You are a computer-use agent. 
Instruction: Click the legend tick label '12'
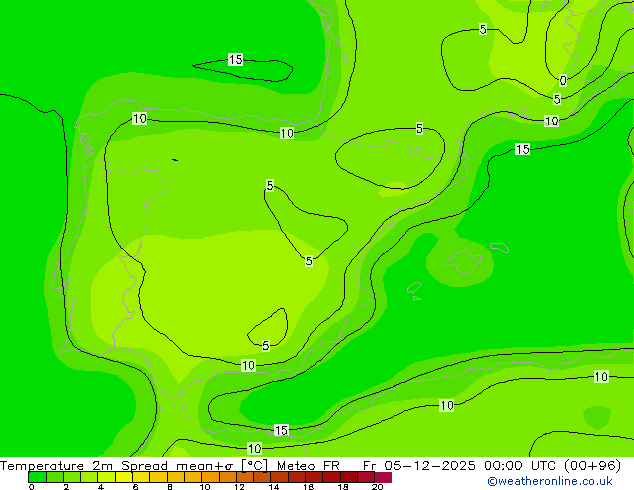[x=239, y=487]
